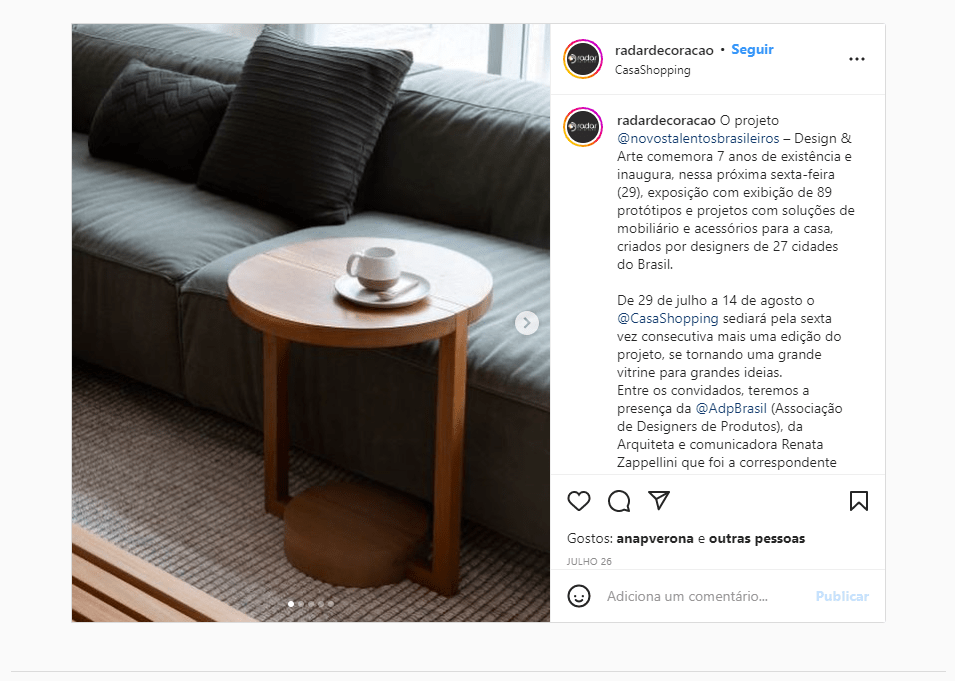Select the second carousel dot indicator
This screenshot has height=681, width=955.
click(301, 604)
